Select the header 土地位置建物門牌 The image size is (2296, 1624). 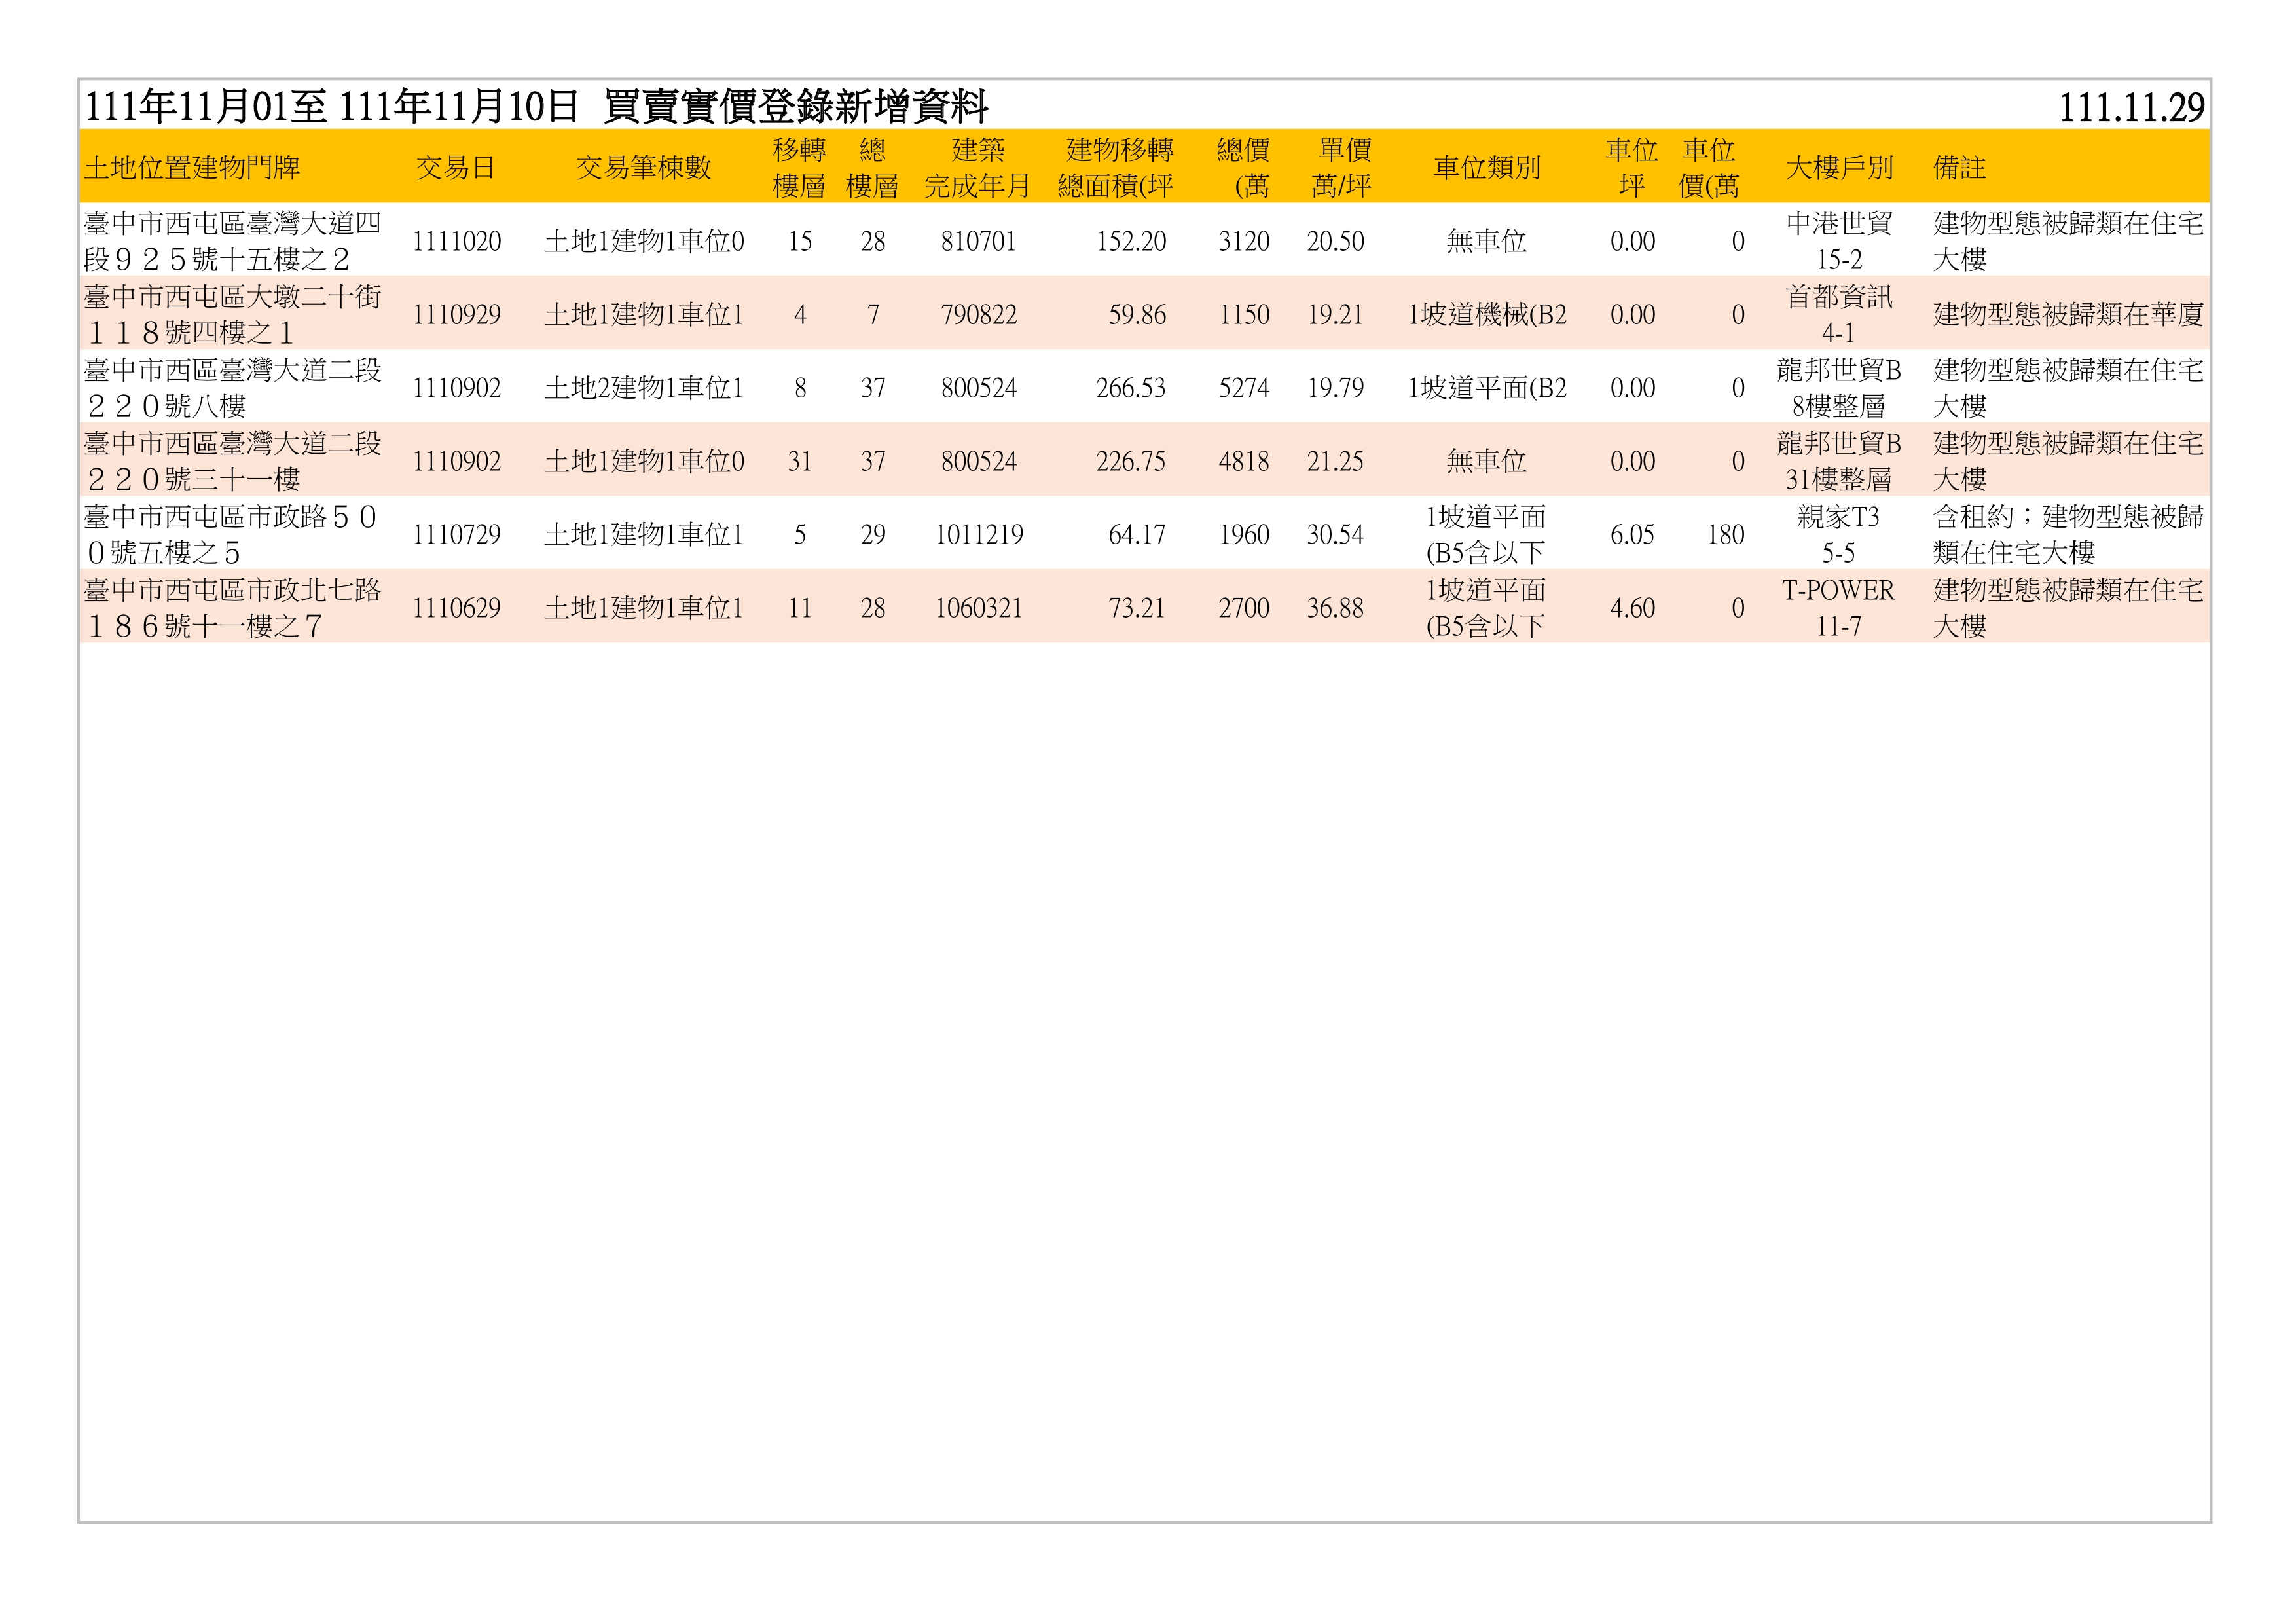[192, 167]
